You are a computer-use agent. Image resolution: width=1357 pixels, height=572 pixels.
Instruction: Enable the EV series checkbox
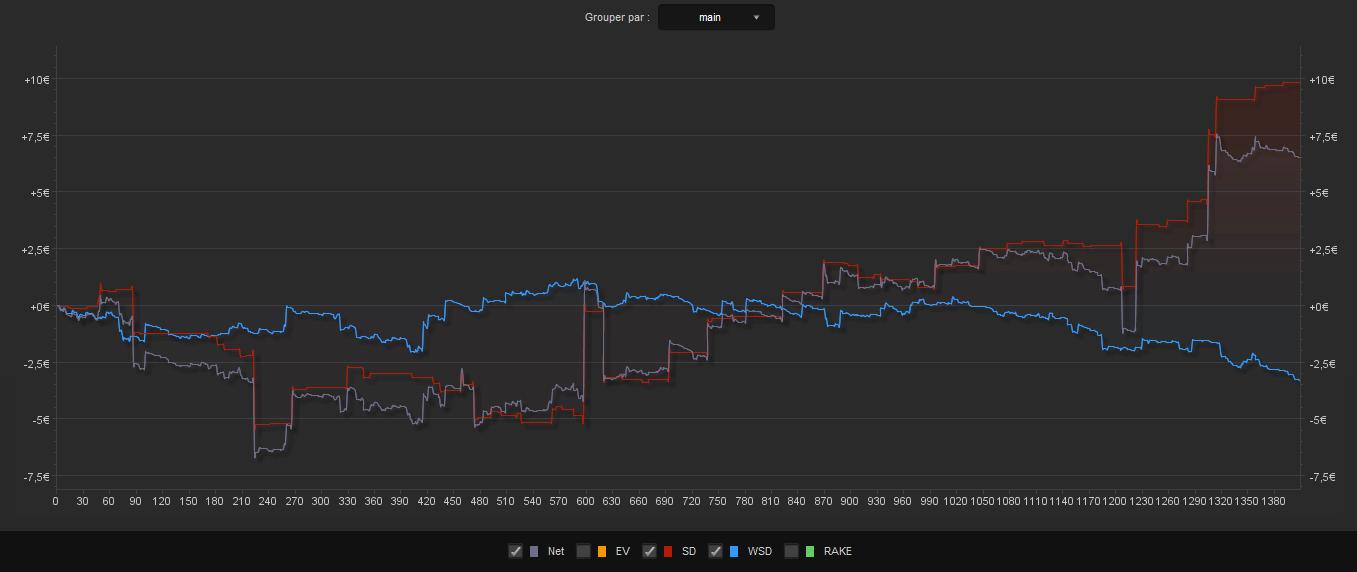[x=583, y=551]
